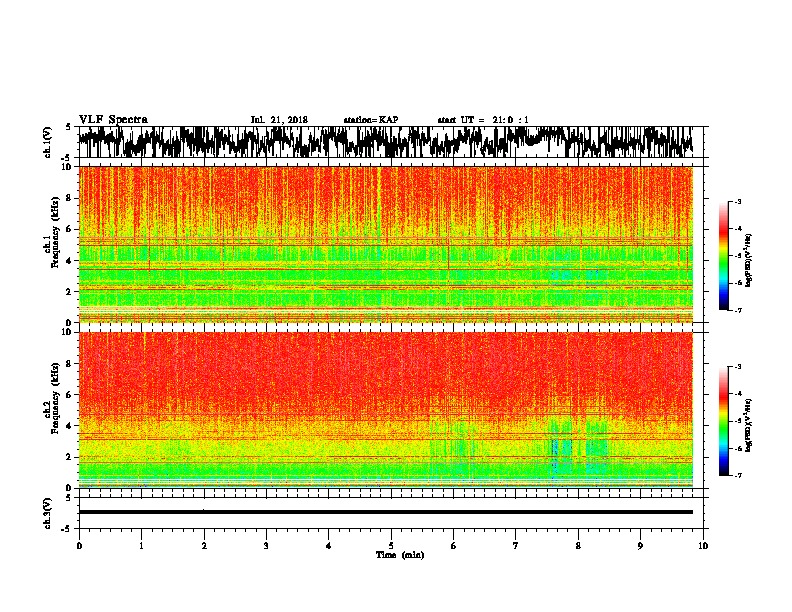Click the ch.1 'Frequency (kHz)' axis label
This screenshot has width=792, height=612.
55,233
